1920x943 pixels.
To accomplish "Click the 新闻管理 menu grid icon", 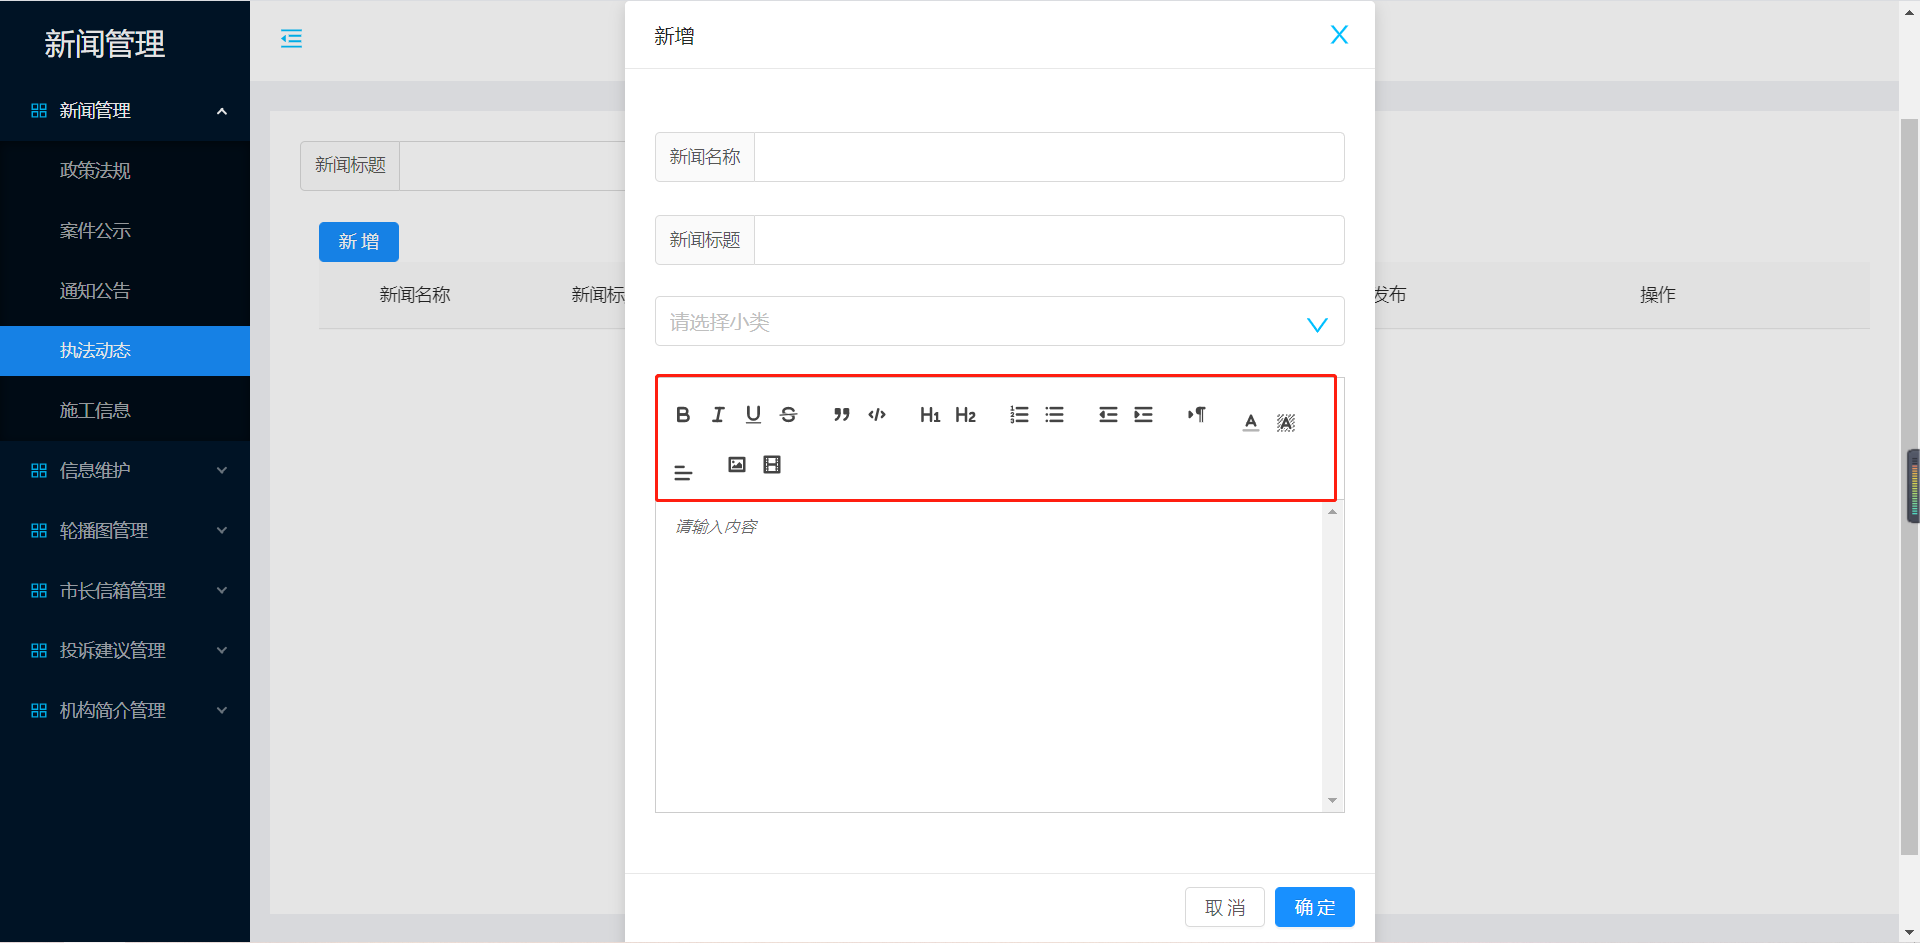I will click(39, 111).
